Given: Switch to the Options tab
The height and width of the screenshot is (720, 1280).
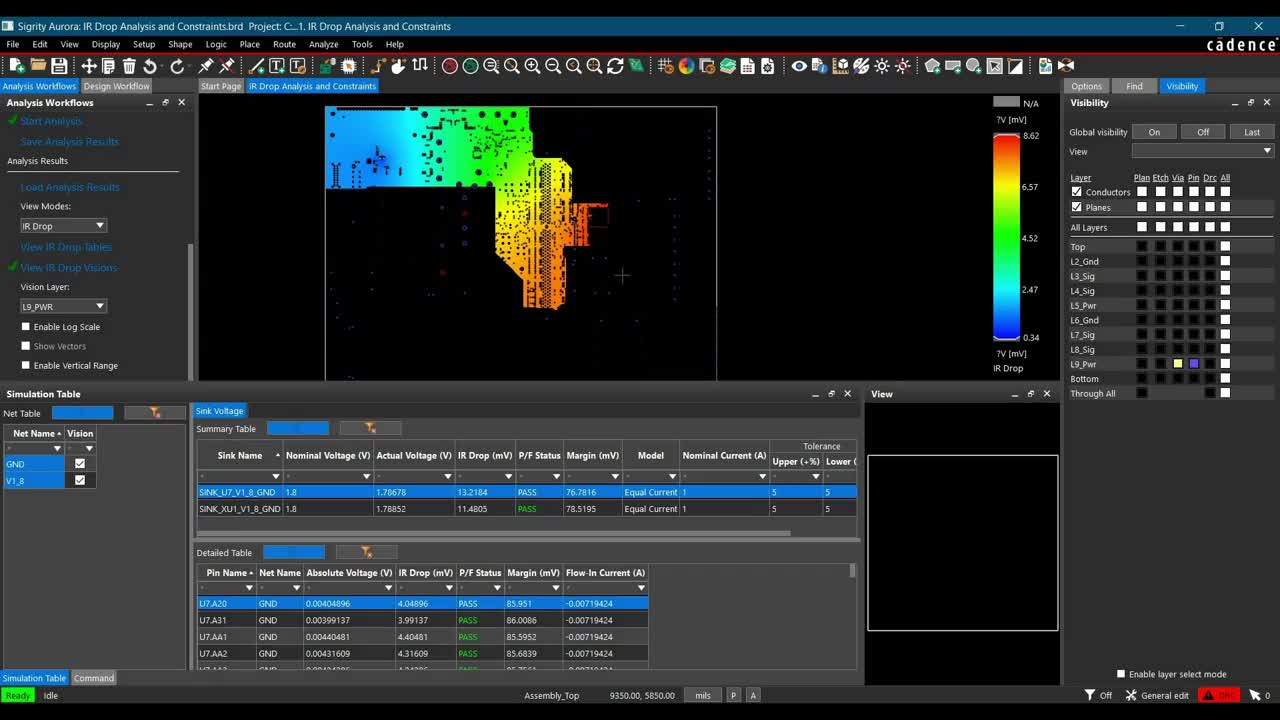Looking at the screenshot, I should point(1086,86).
